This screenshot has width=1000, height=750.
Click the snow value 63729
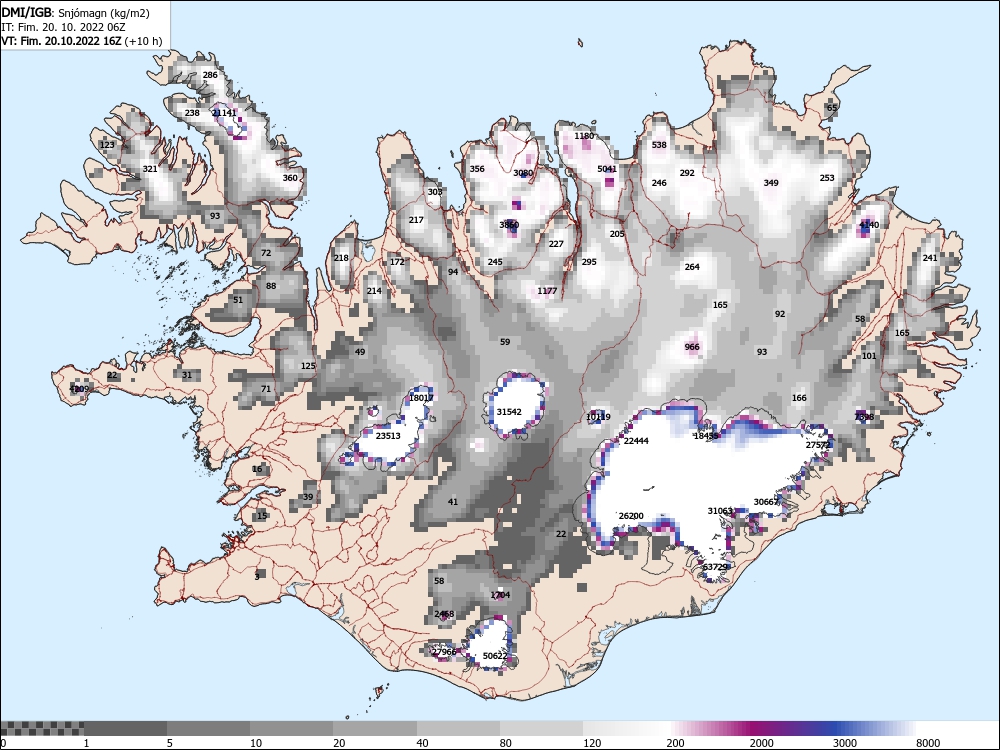[x=715, y=567]
